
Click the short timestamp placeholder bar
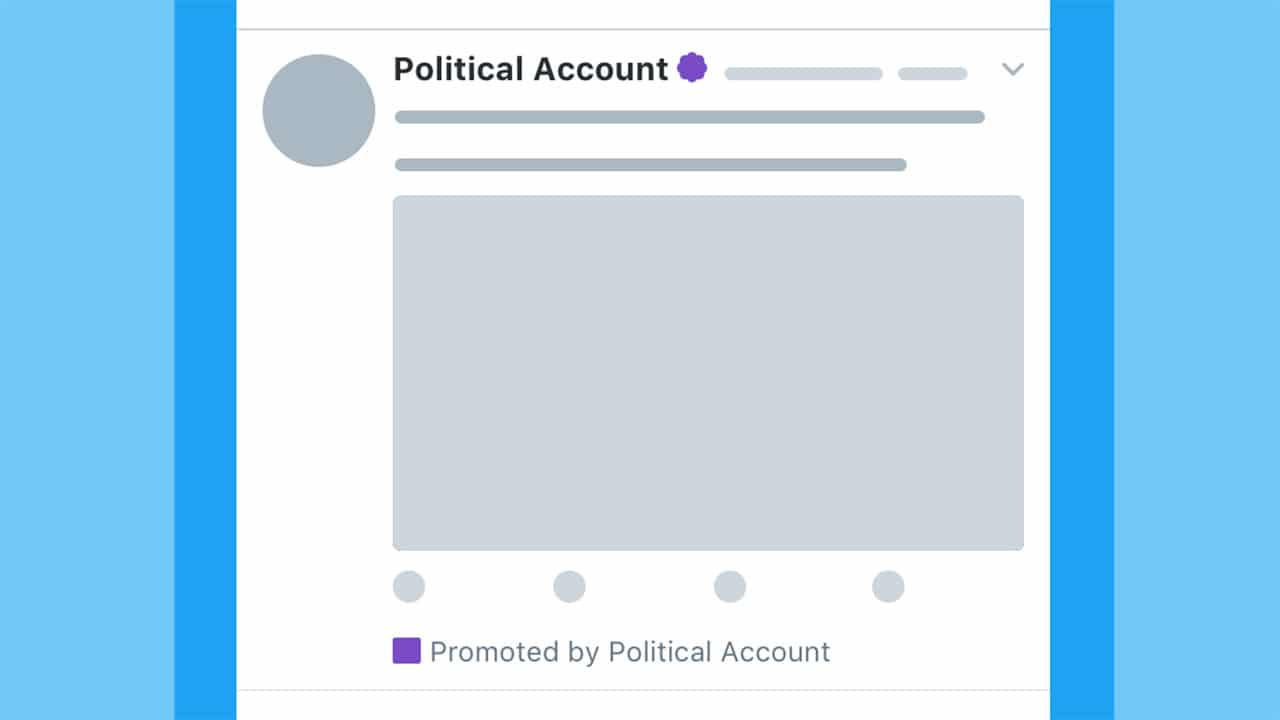pyautogui.click(x=932, y=73)
